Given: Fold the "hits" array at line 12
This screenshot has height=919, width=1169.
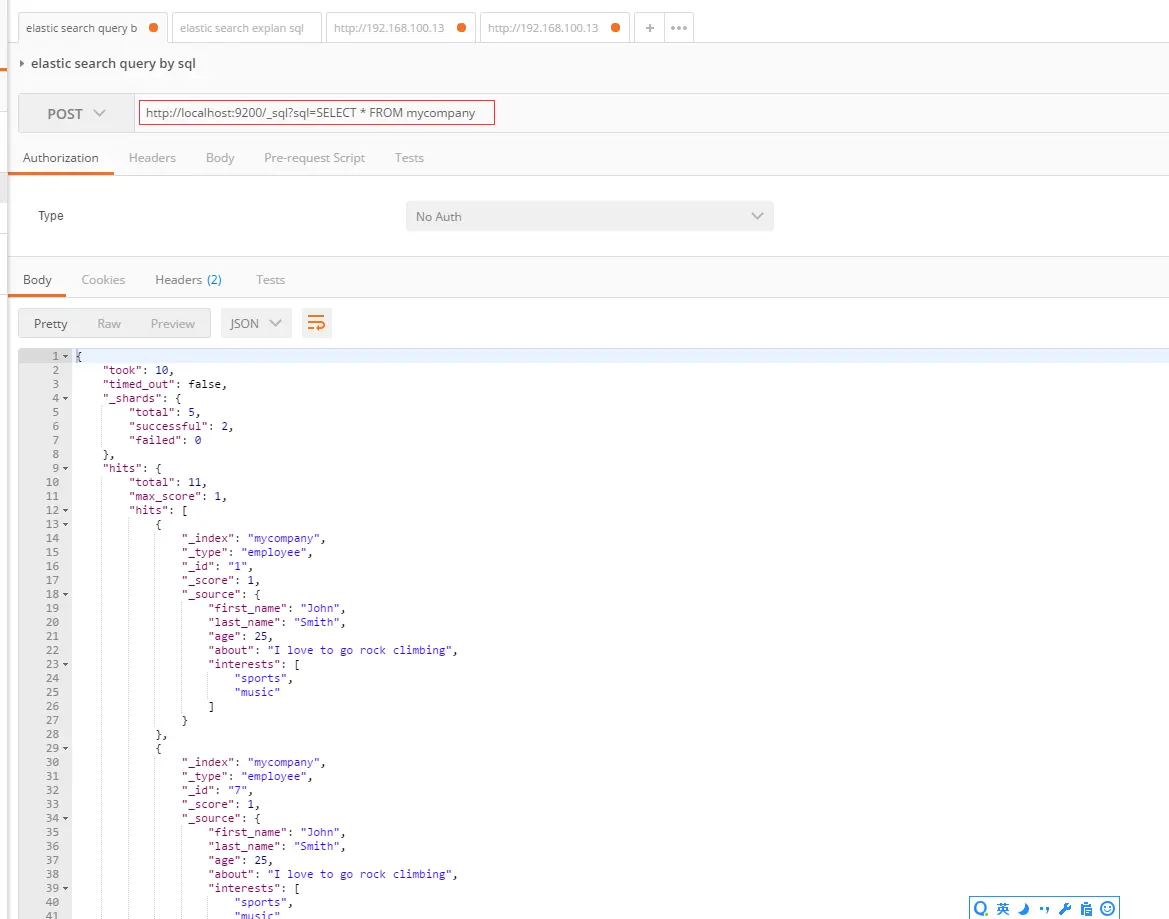Looking at the screenshot, I should (66, 511).
